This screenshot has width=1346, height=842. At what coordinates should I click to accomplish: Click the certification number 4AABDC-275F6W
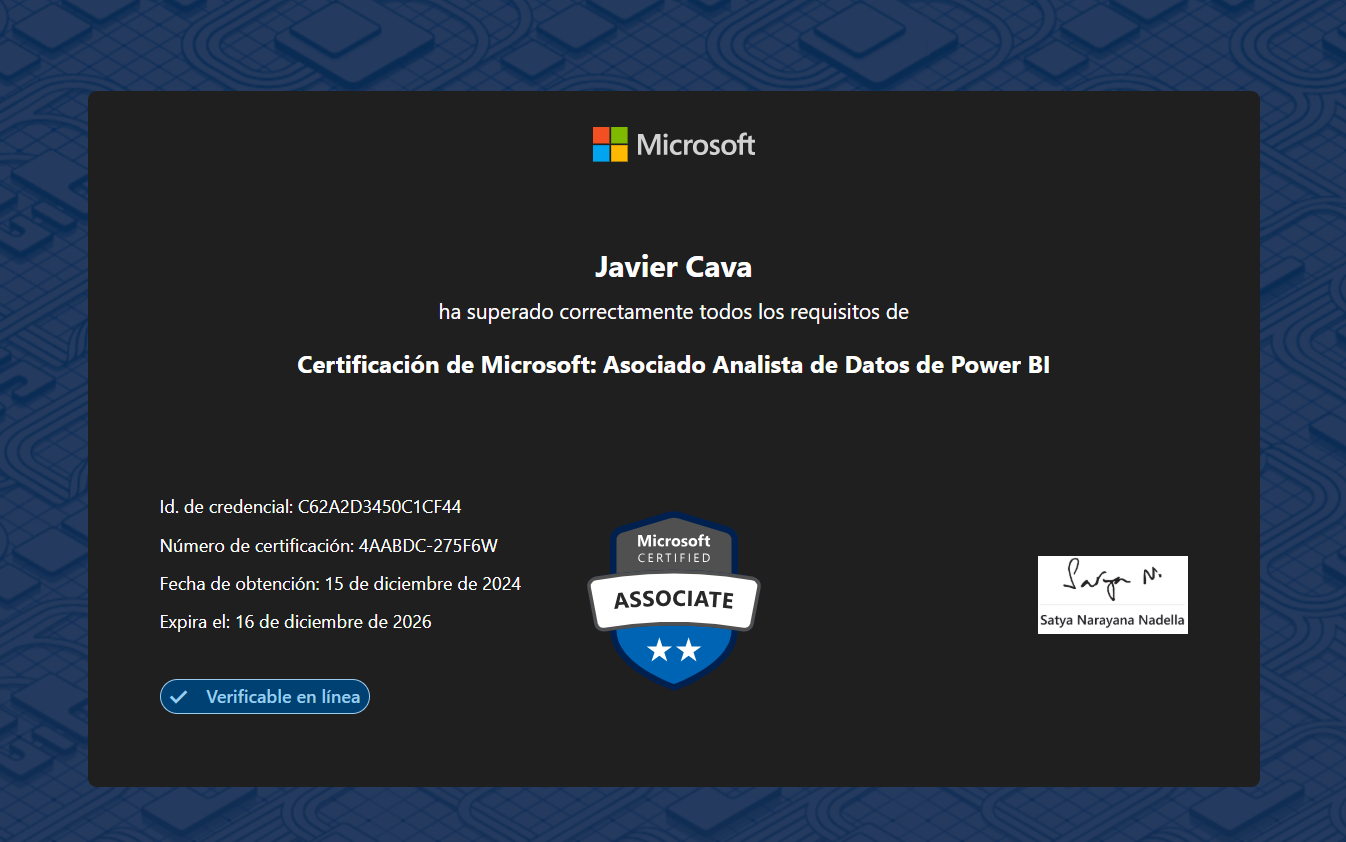point(328,545)
